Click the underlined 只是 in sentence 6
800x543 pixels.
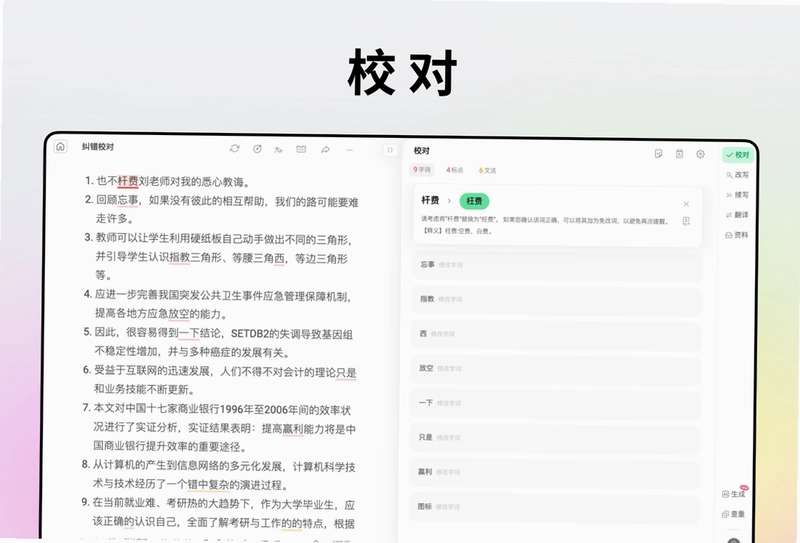pos(346,373)
